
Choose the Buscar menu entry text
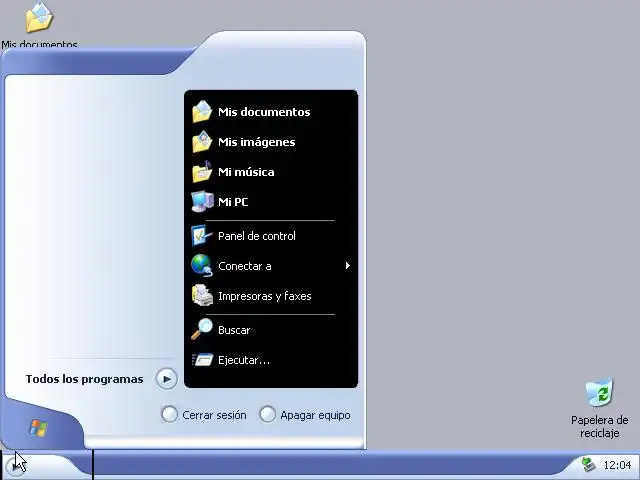pos(234,330)
